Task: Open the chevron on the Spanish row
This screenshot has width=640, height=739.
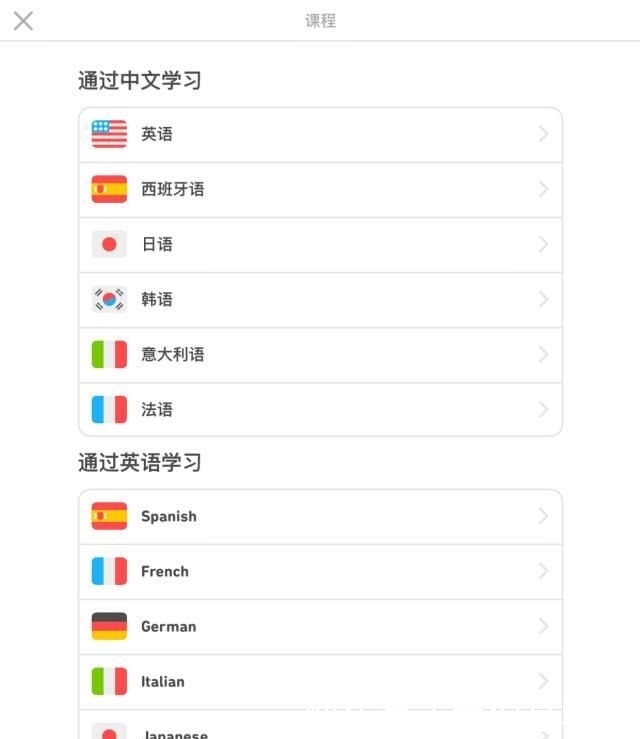Action: pyautogui.click(x=543, y=516)
